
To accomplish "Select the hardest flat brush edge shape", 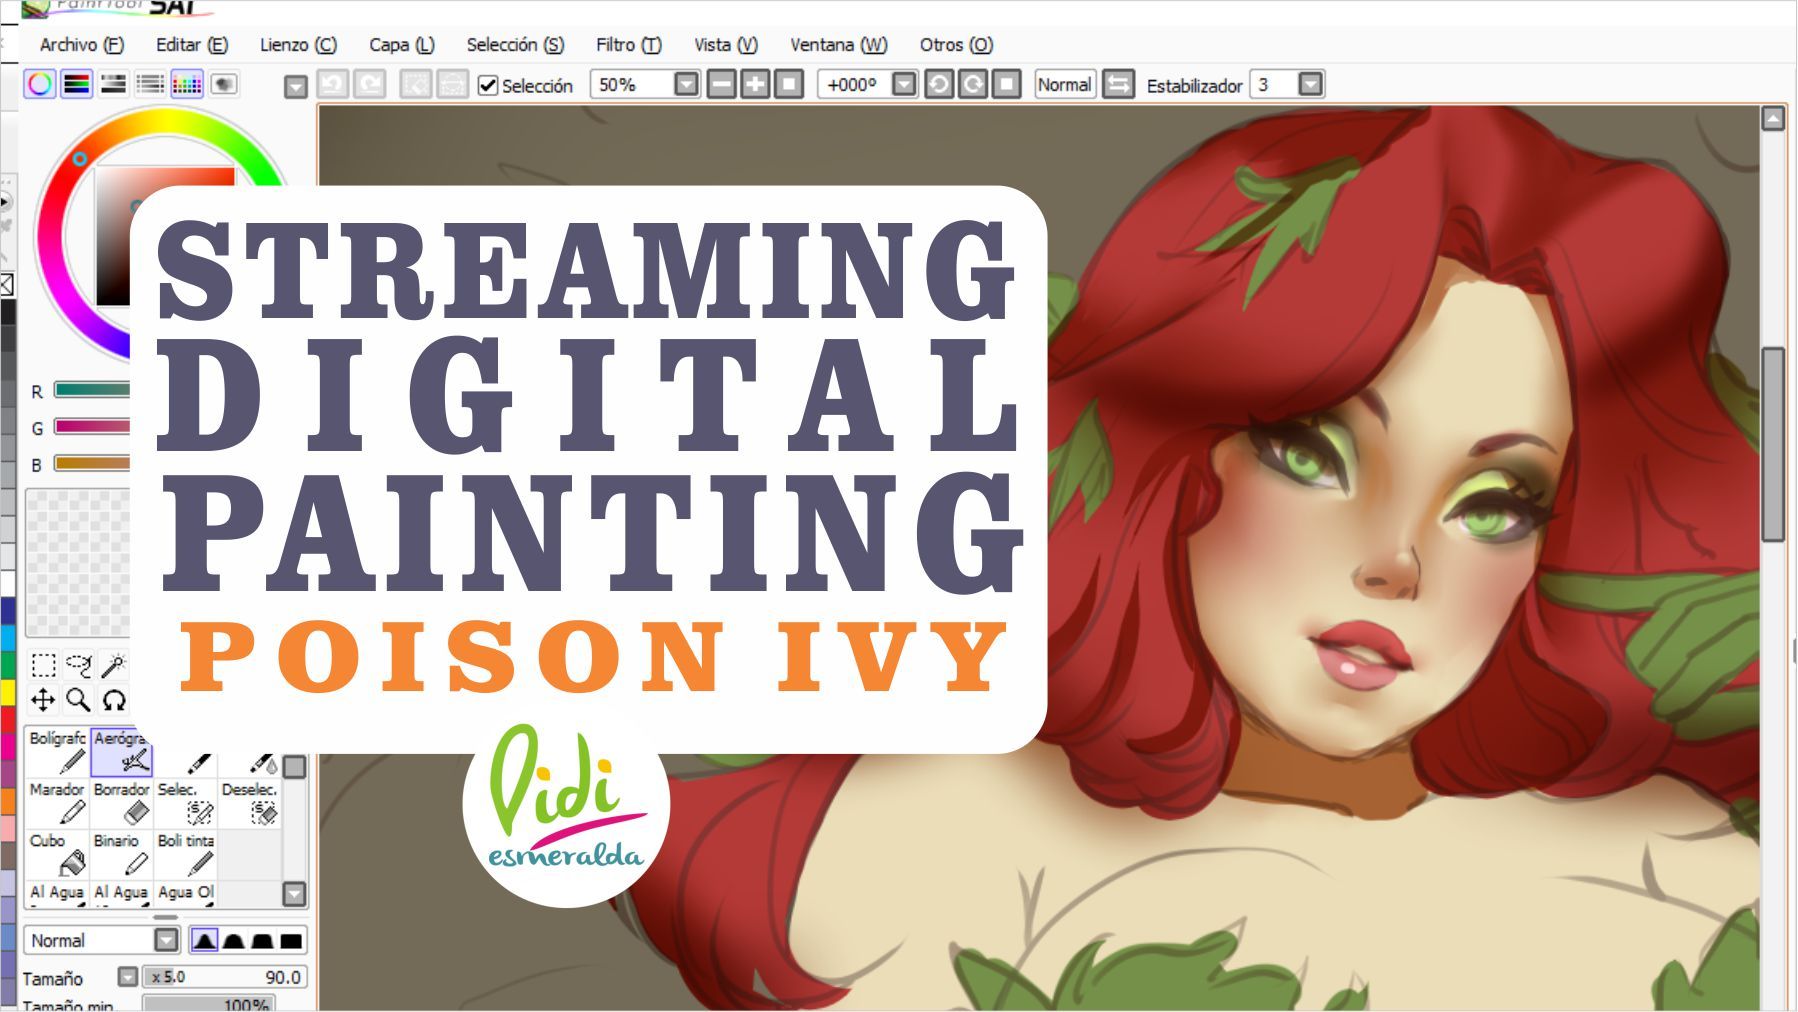I will pyautogui.click(x=291, y=940).
